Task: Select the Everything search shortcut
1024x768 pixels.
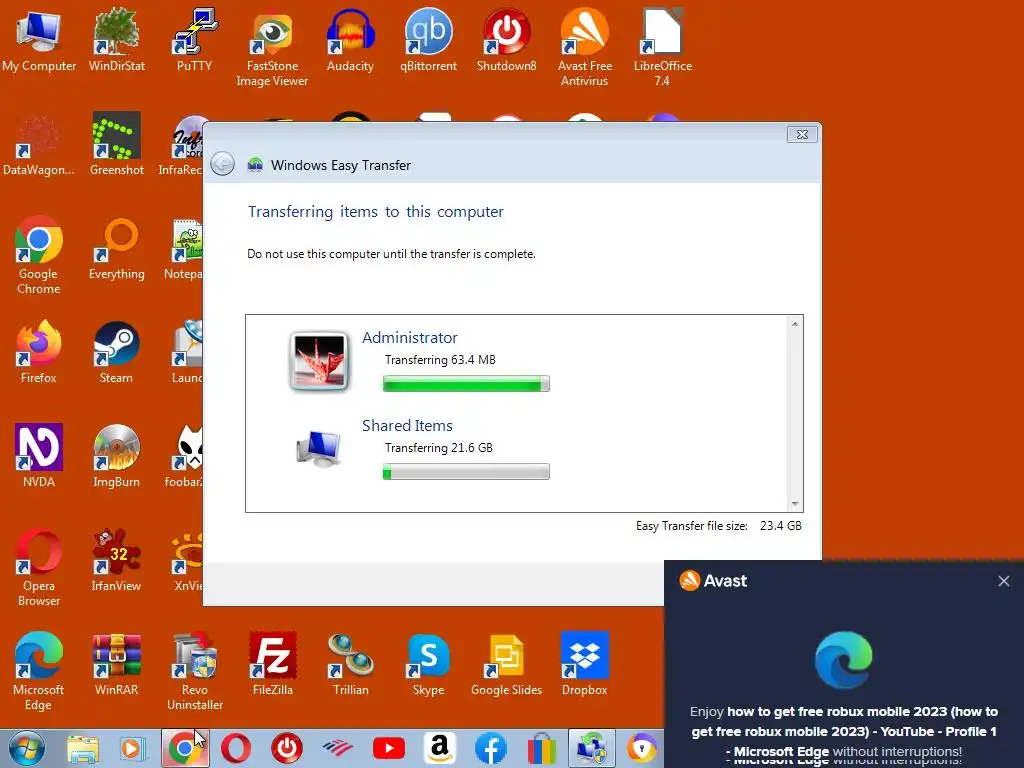Action: tap(116, 249)
